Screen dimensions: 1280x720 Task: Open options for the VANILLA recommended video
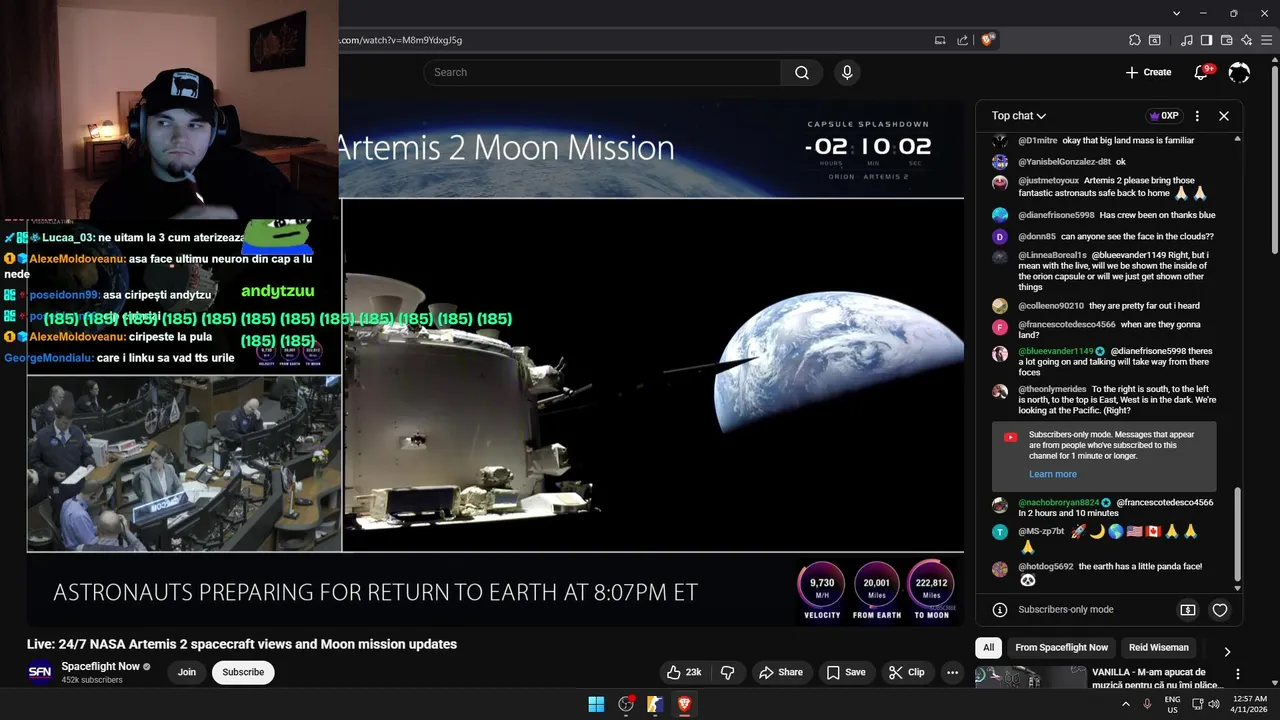click(x=1238, y=674)
